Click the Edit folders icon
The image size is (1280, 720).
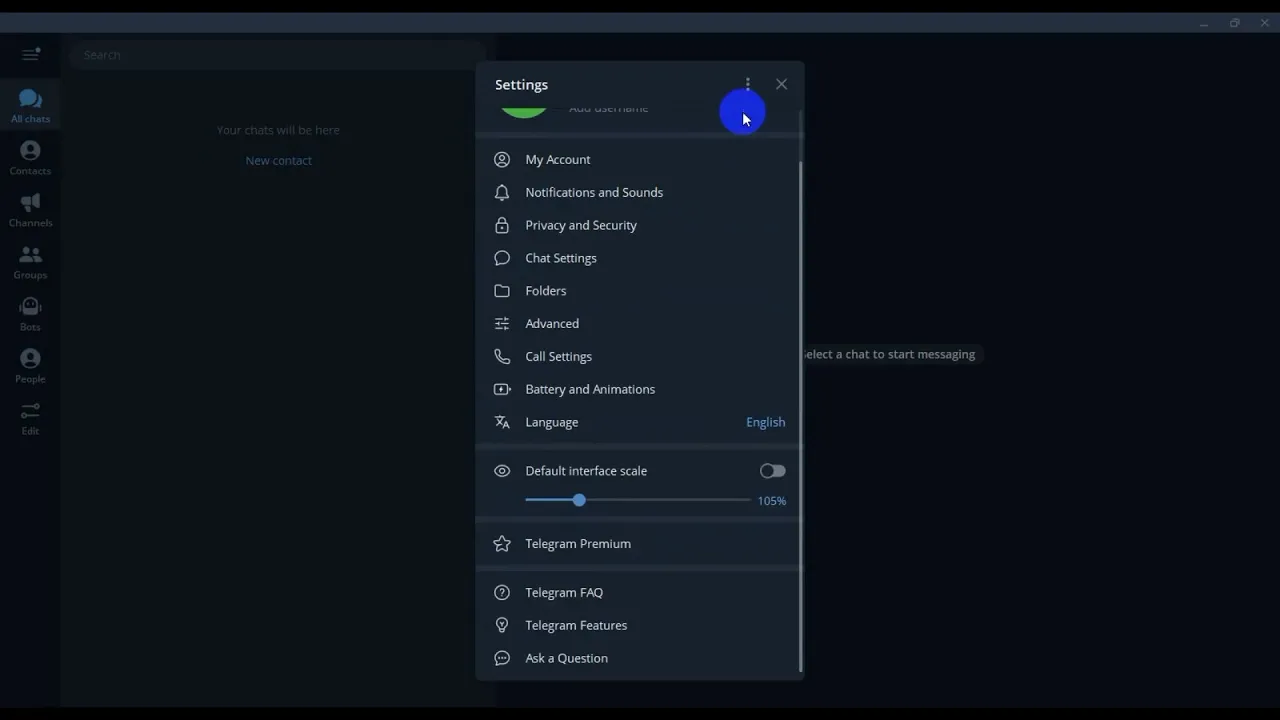click(30, 418)
